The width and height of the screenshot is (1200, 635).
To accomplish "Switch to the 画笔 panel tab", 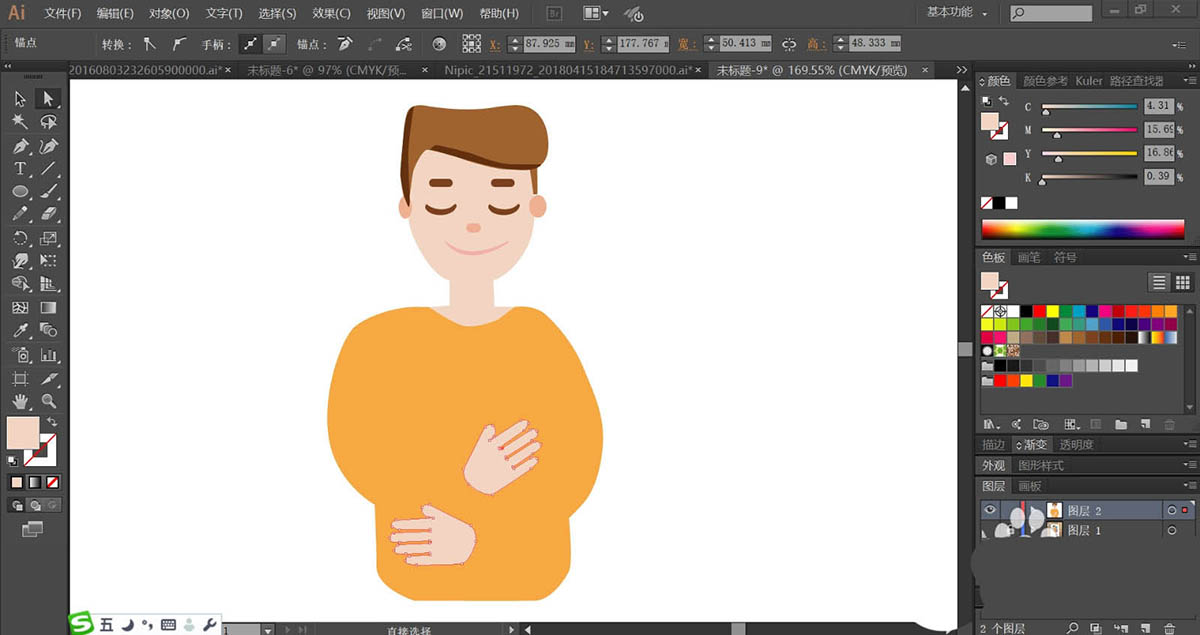I will click(x=1029, y=257).
